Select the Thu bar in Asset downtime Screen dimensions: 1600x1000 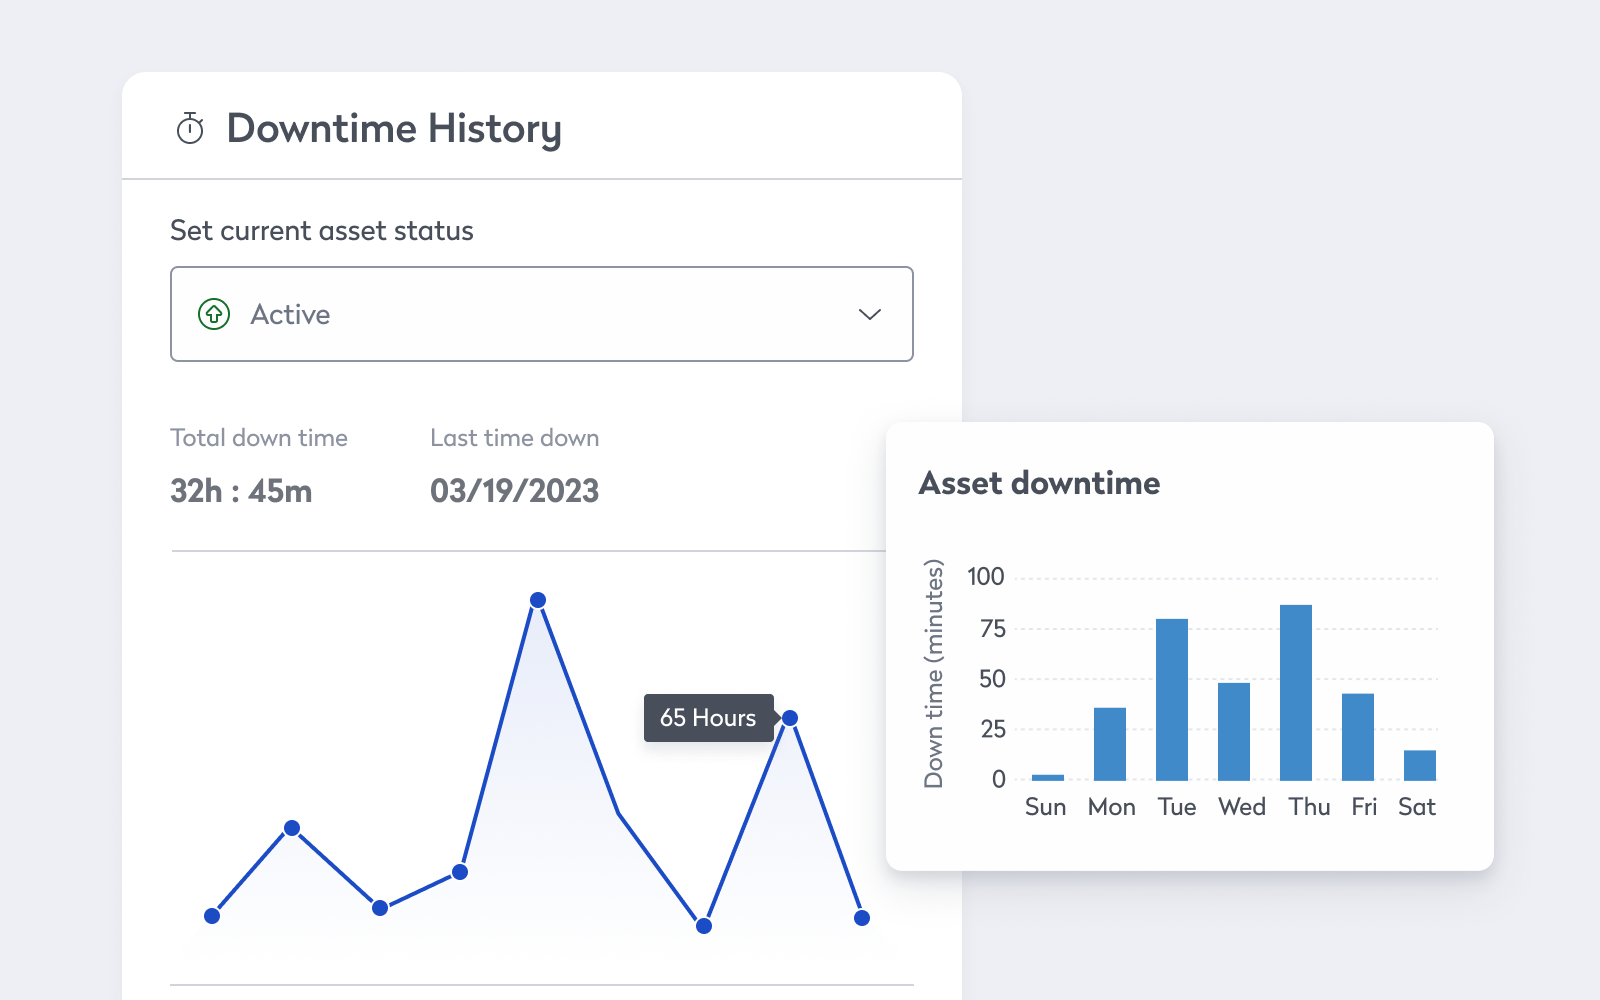[1296, 692]
